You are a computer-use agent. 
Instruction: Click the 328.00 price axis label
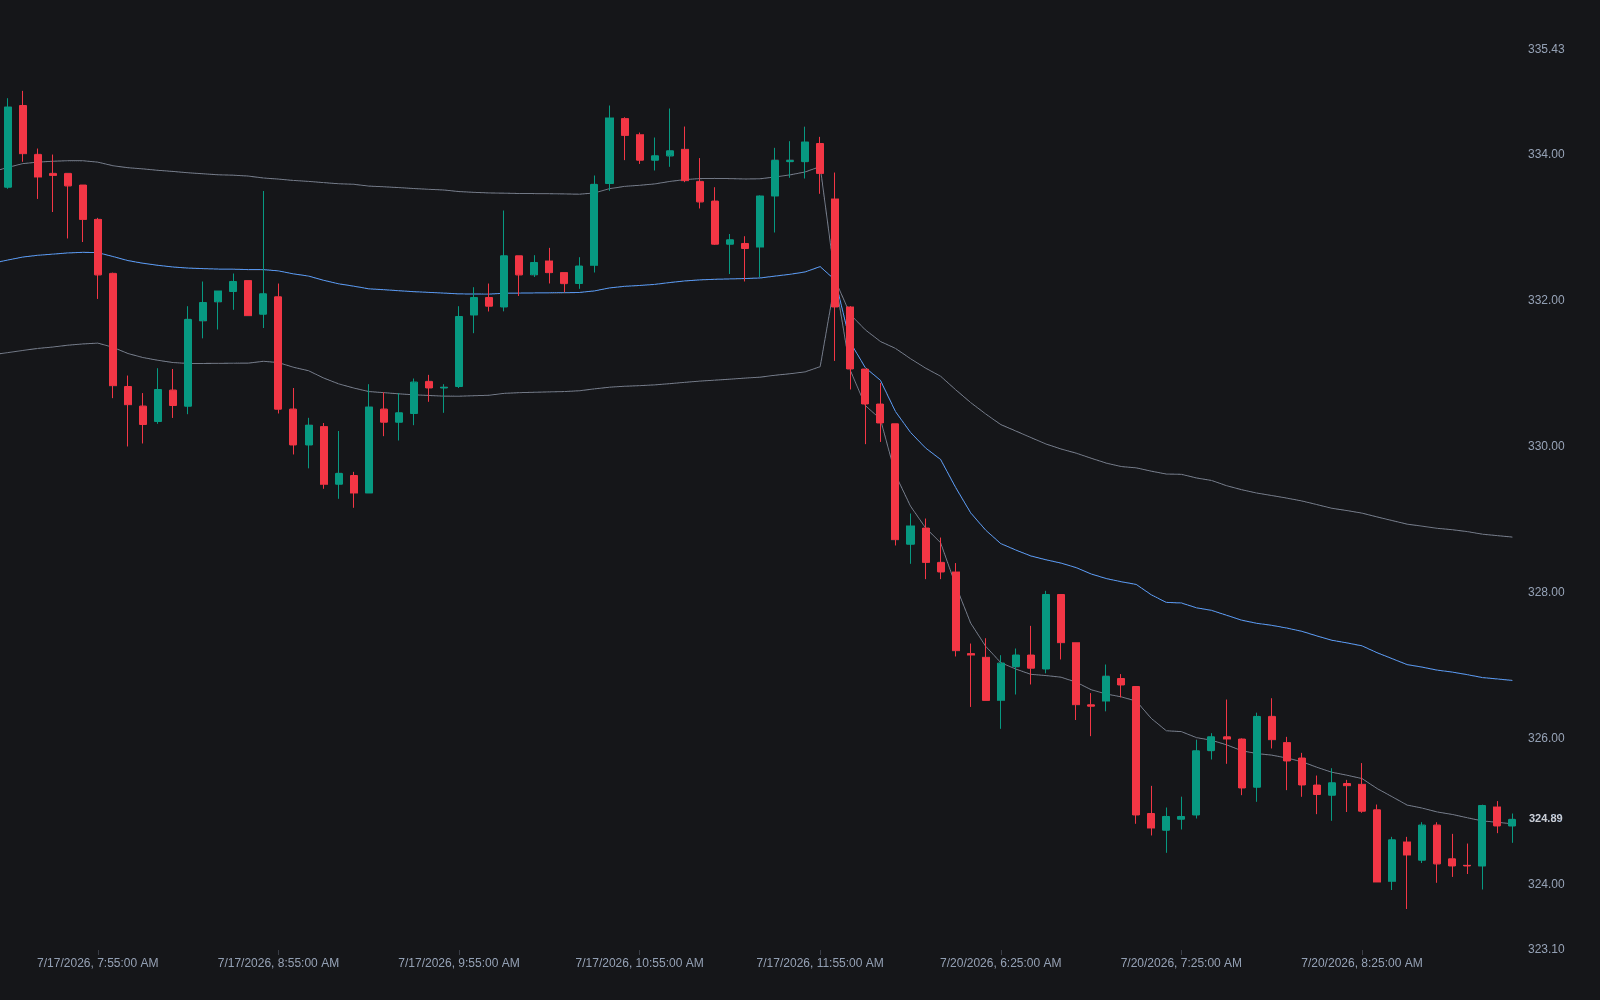click(x=1546, y=592)
